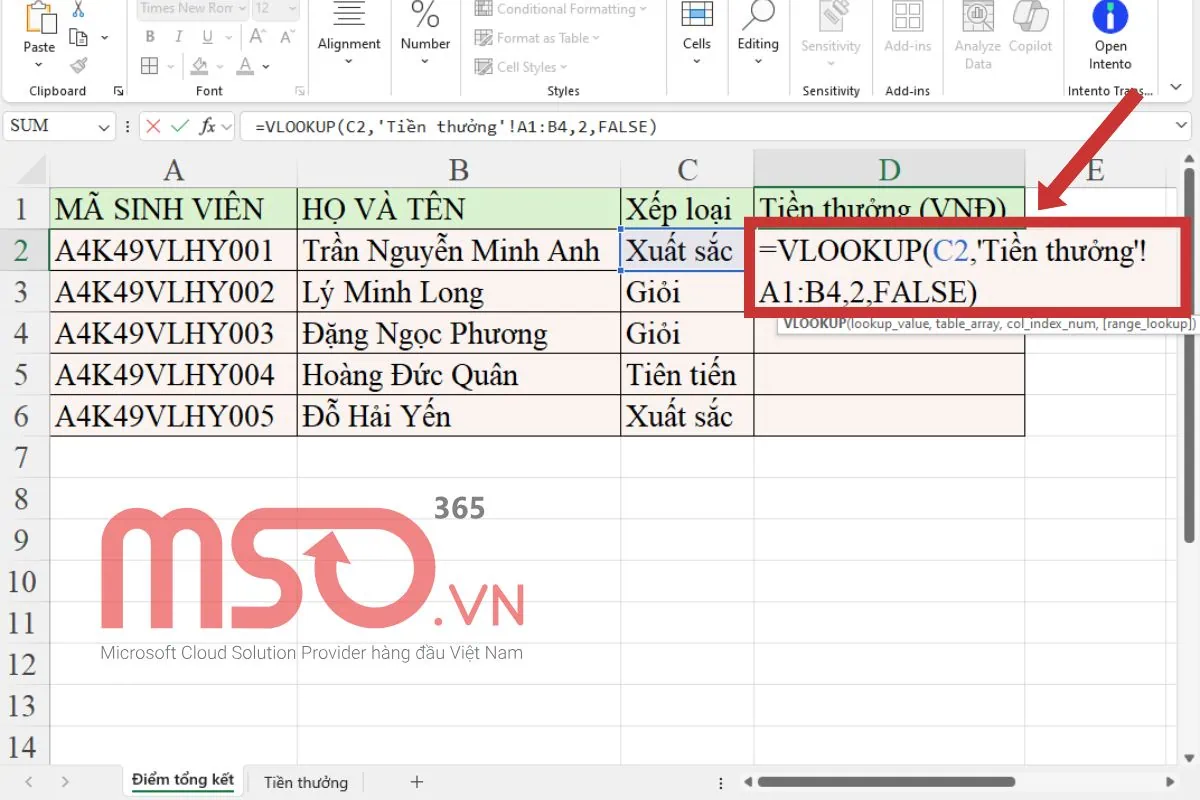This screenshot has height=800, width=1200.
Task: Switch to the Tiền thưởng sheet tab
Action: point(304,781)
